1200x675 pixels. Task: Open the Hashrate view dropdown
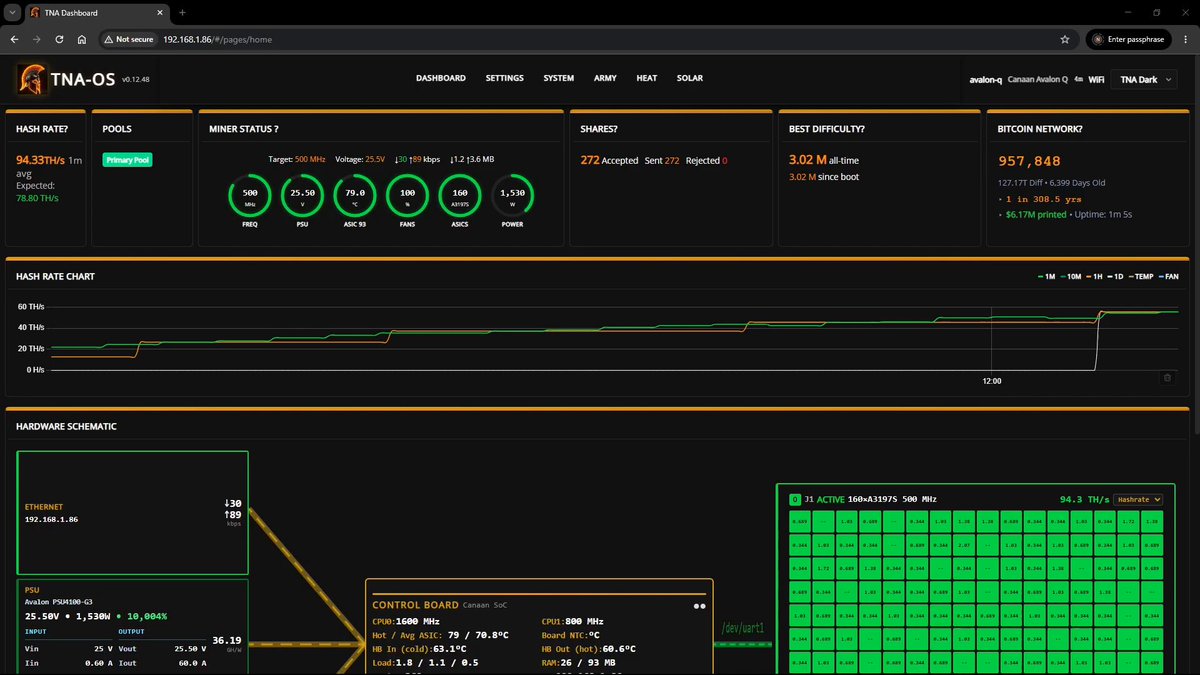[x=1138, y=499]
